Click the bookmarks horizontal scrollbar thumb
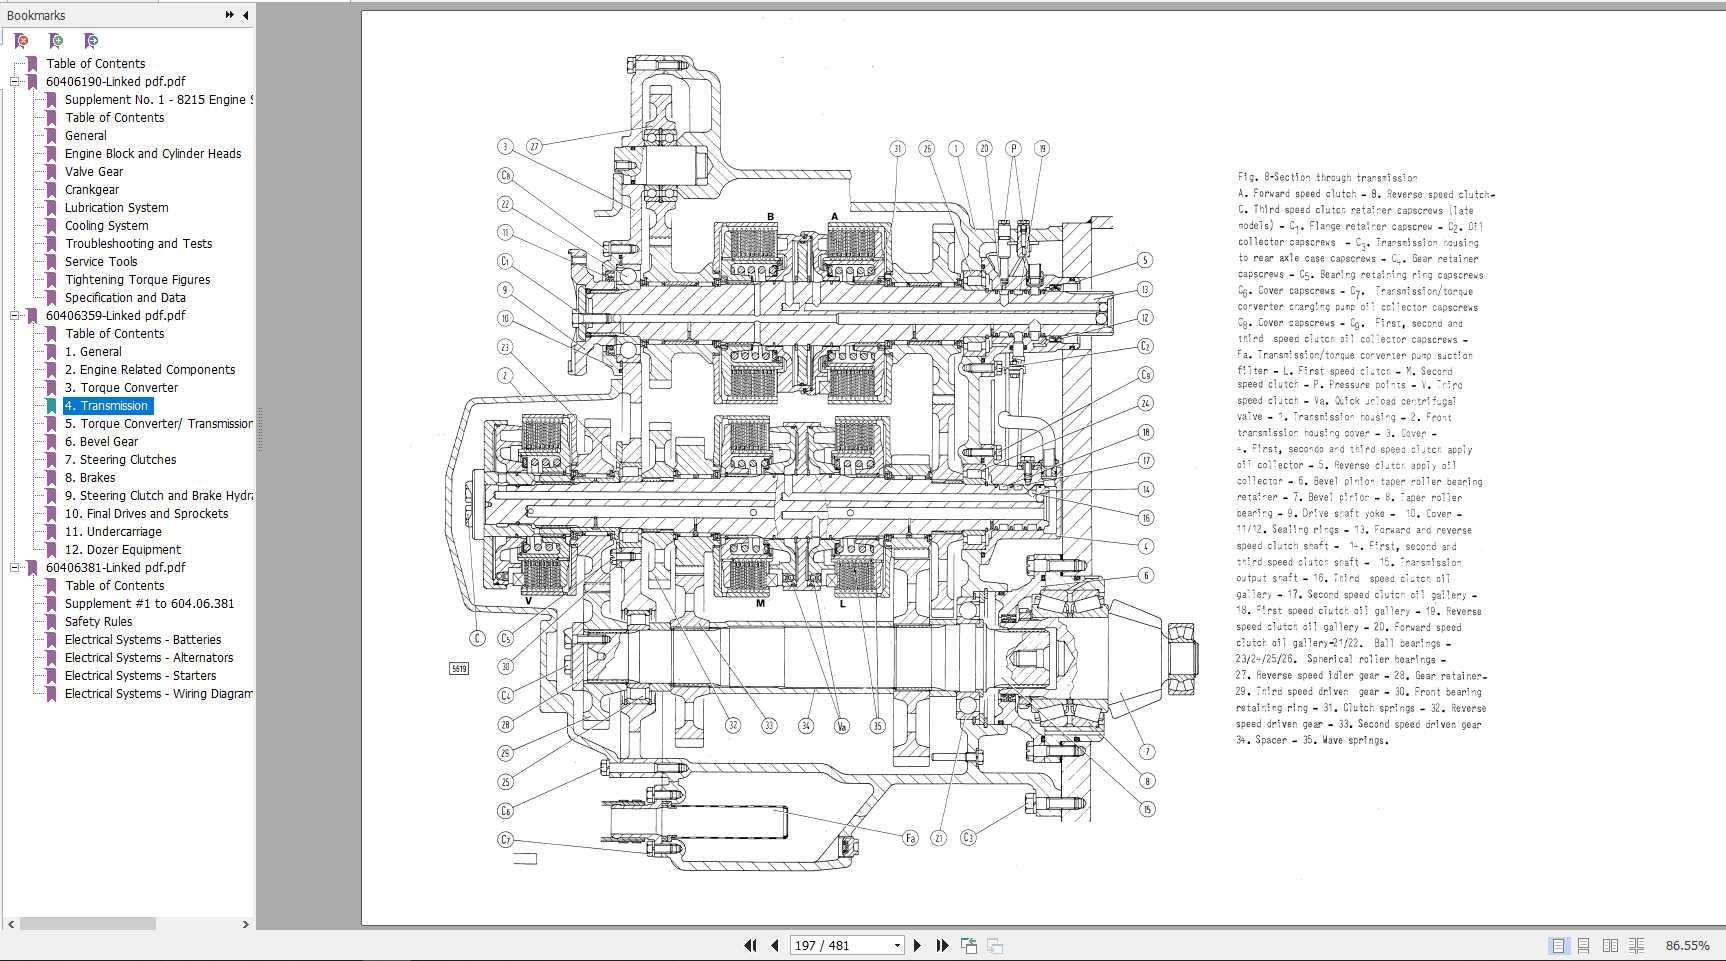Screen dimensions: 1726x961 [87, 924]
